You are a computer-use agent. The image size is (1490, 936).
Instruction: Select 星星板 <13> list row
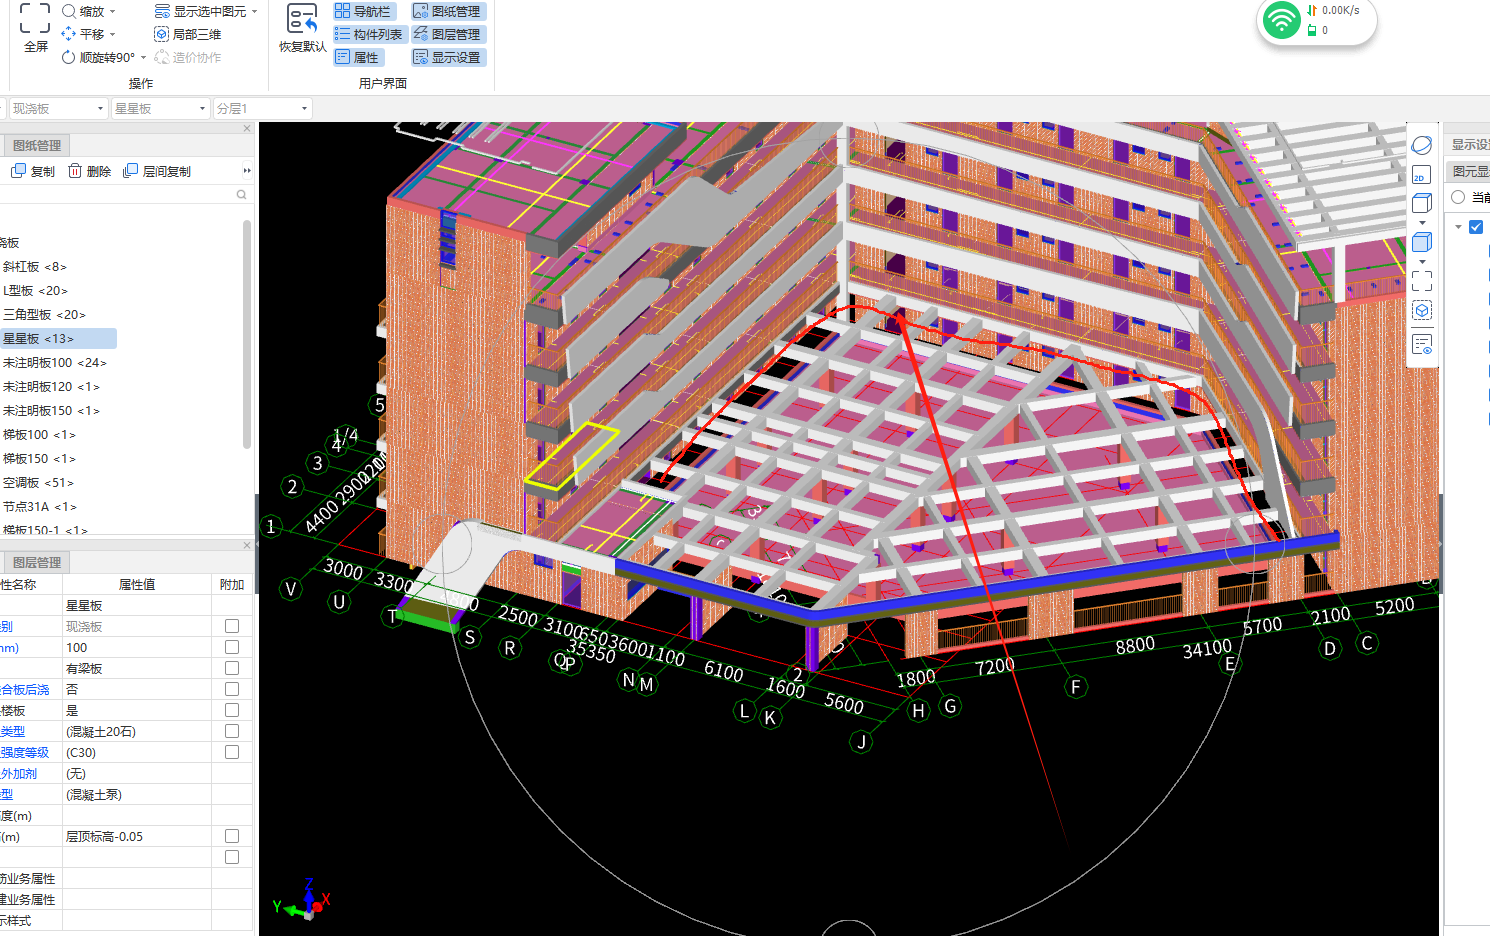coord(58,339)
